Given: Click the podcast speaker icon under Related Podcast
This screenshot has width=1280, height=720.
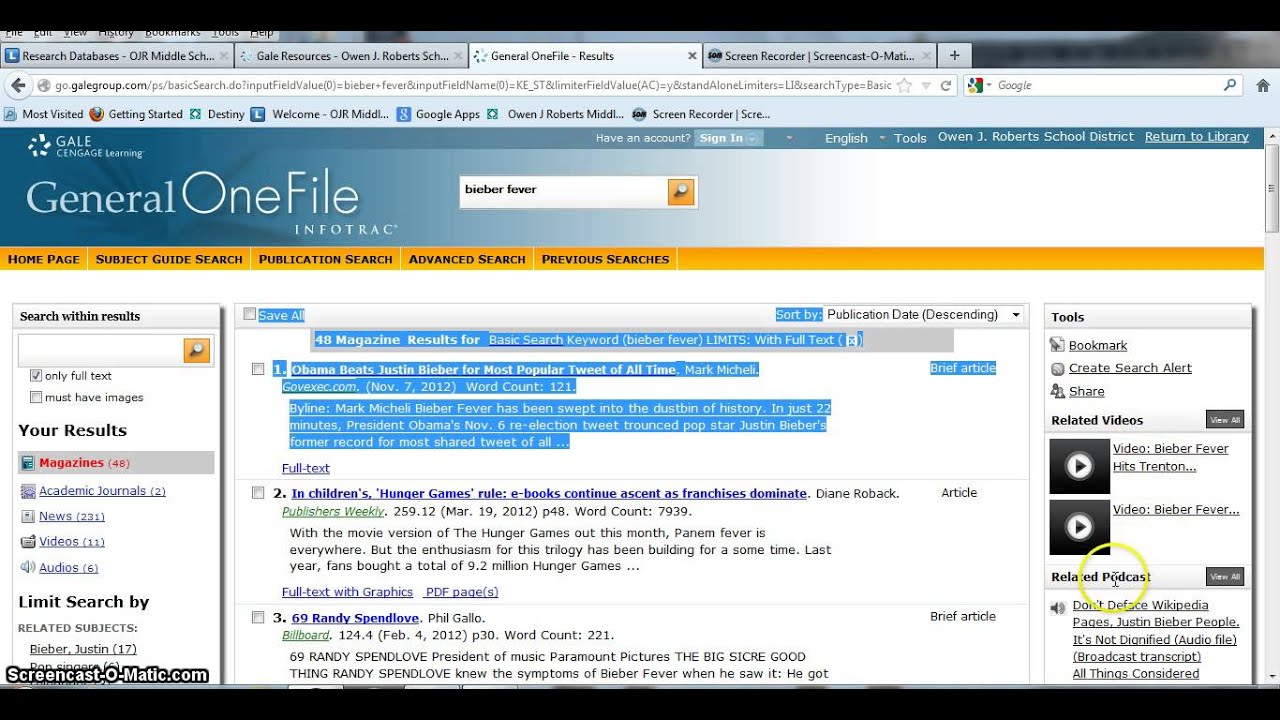Looking at the screenshot, I should point(1058,607).
